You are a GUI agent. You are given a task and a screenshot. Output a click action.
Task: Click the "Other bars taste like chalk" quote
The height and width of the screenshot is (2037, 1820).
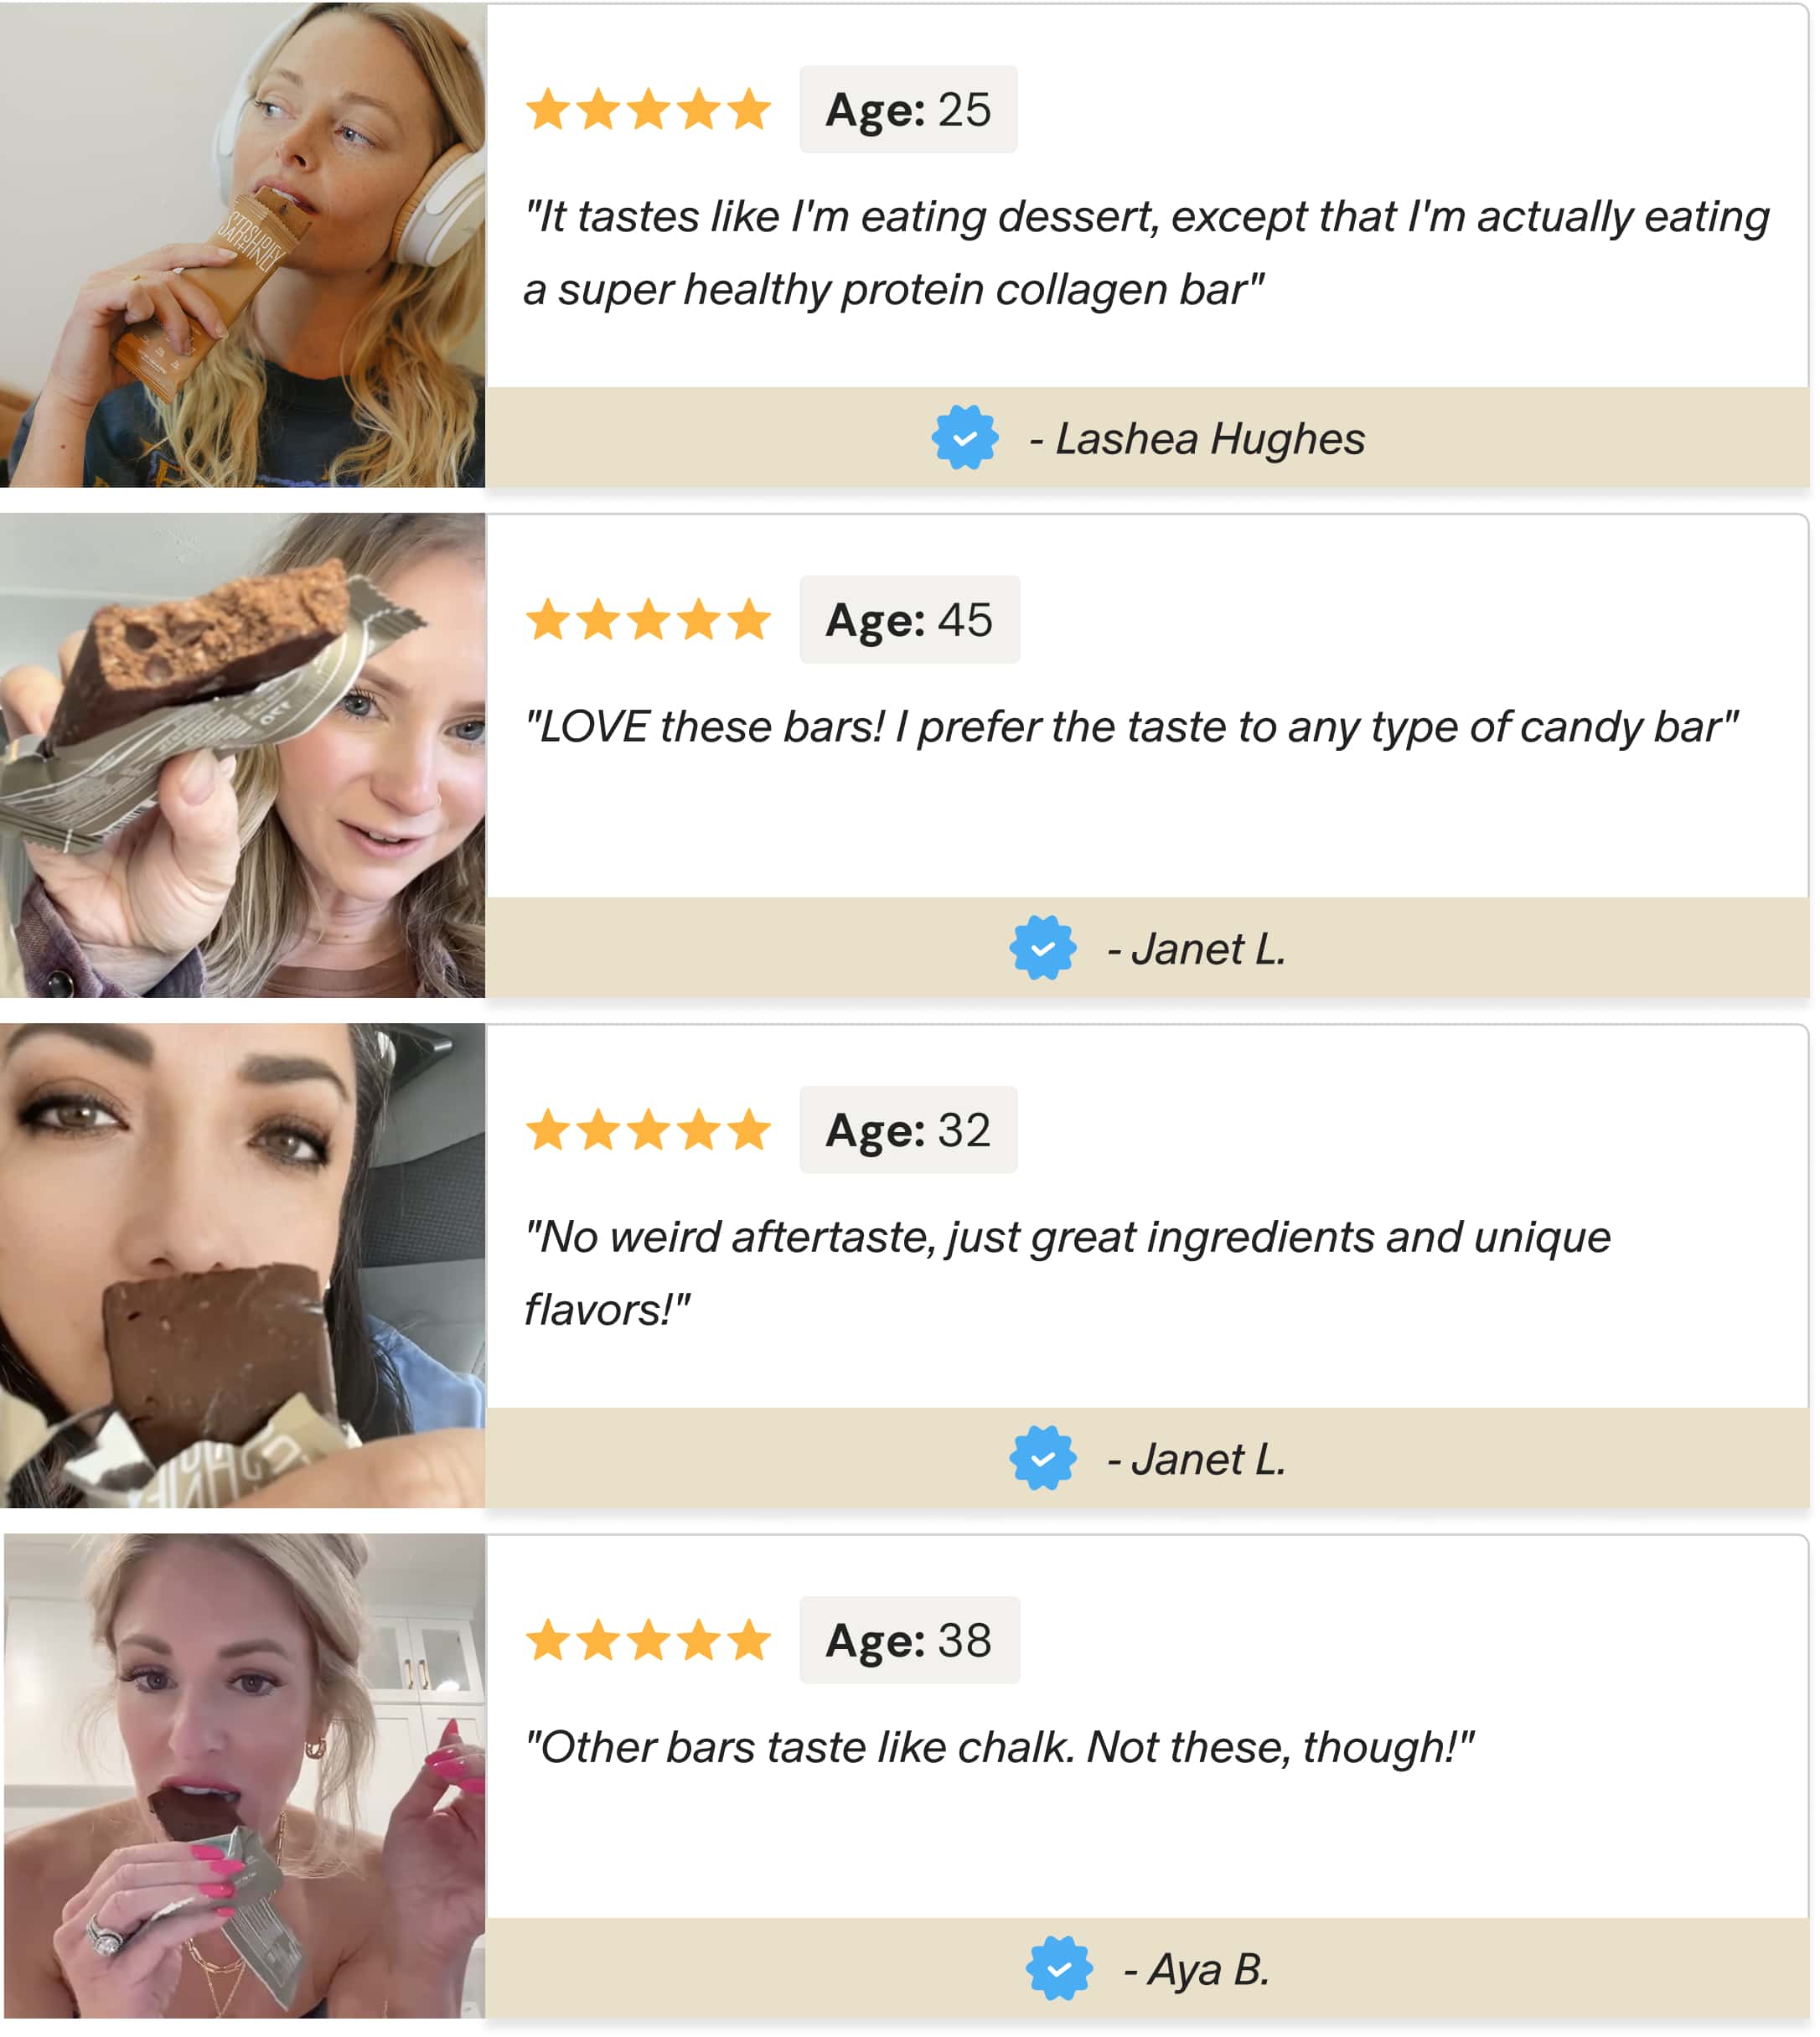pos(999,1747)
